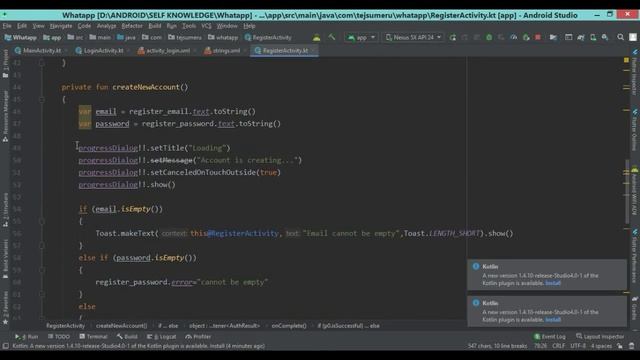Click Install link in the upper Kotlin notification

553,283
